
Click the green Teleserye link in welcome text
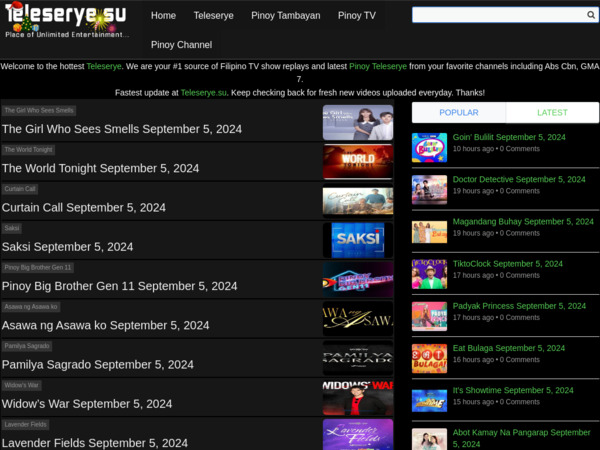[x=104, y=66]
